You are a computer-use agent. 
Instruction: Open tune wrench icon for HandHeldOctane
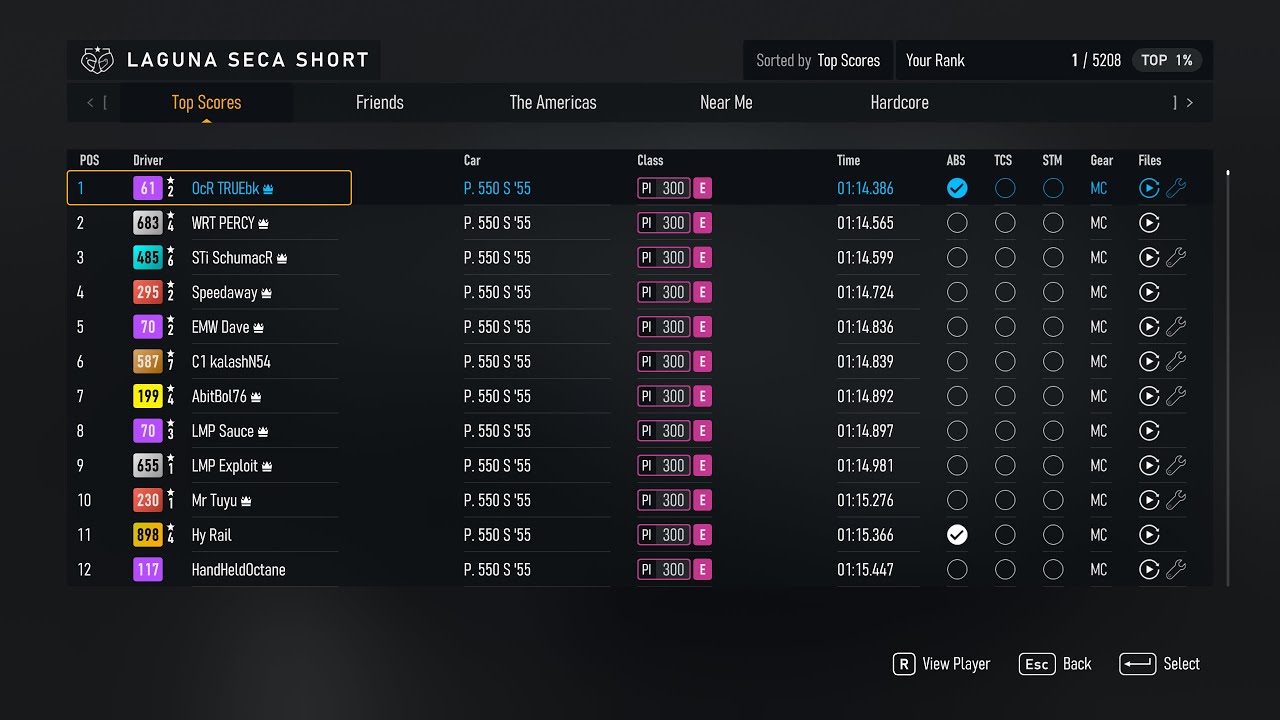tap(1176, 570)
